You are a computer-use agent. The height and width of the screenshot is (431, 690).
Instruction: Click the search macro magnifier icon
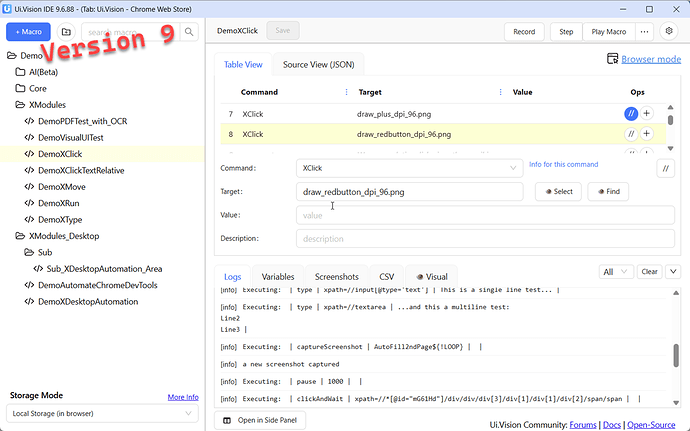(189, 32)
